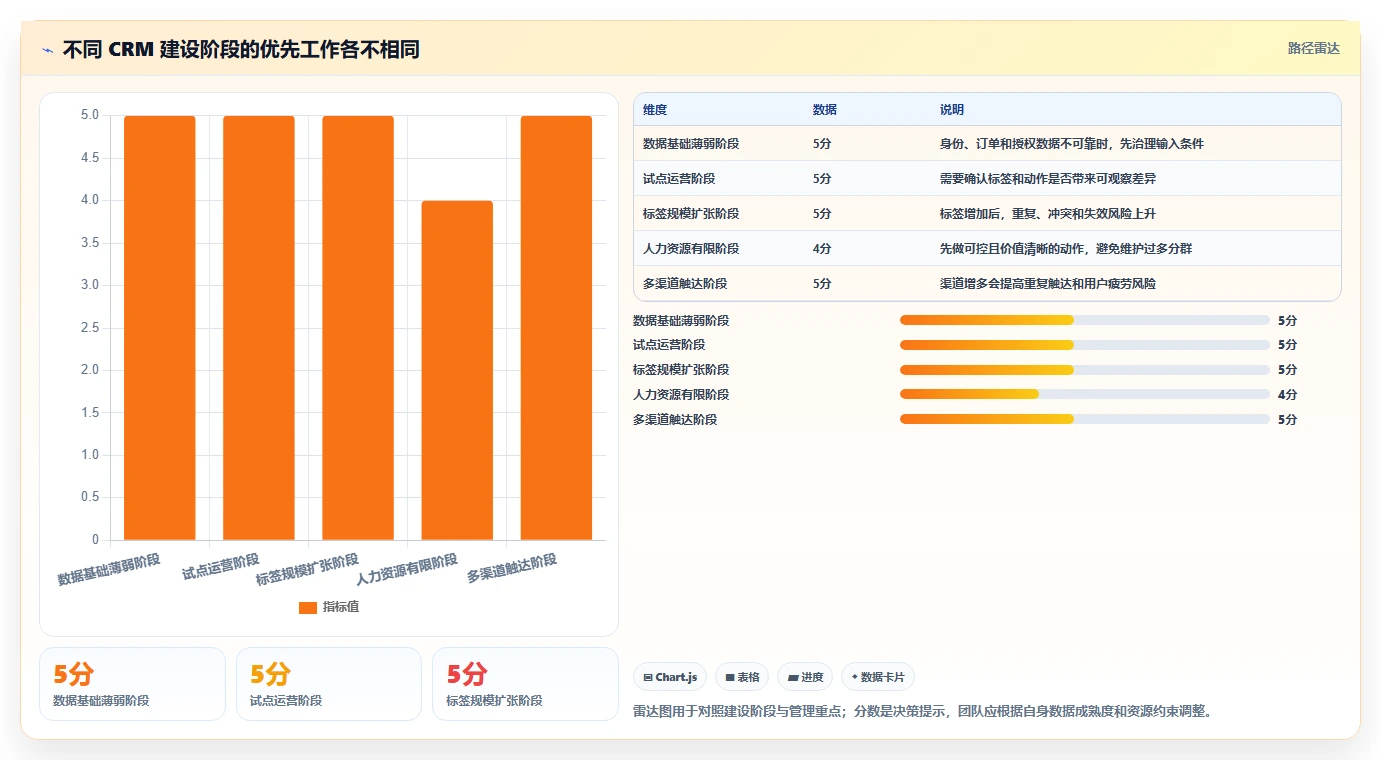
Task: Click the 表格 tag chip
Action: (742, 677)
